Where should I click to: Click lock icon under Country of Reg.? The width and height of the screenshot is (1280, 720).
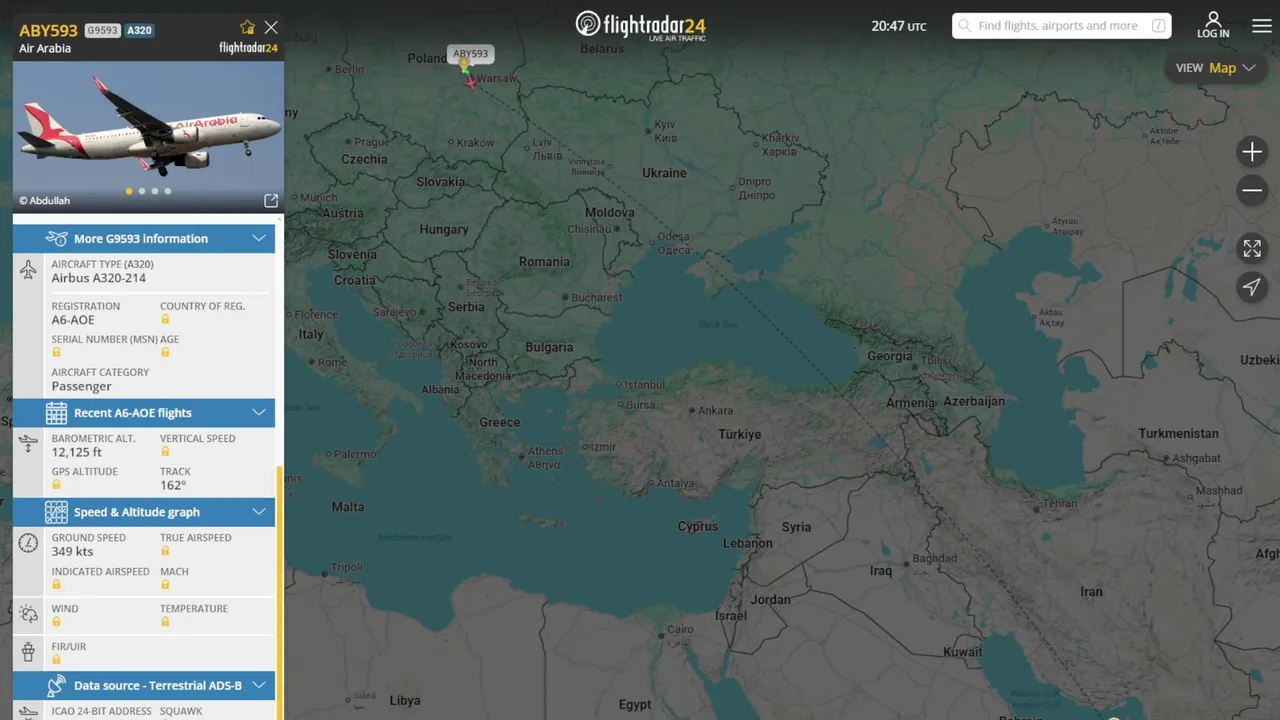pyautogui.click(x=165, y=319)
